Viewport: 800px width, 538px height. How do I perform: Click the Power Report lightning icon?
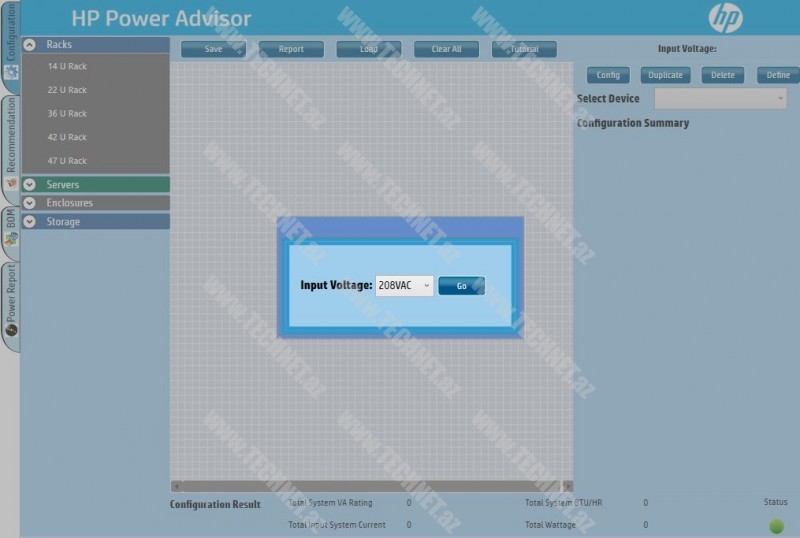click(x=11, y=330)
